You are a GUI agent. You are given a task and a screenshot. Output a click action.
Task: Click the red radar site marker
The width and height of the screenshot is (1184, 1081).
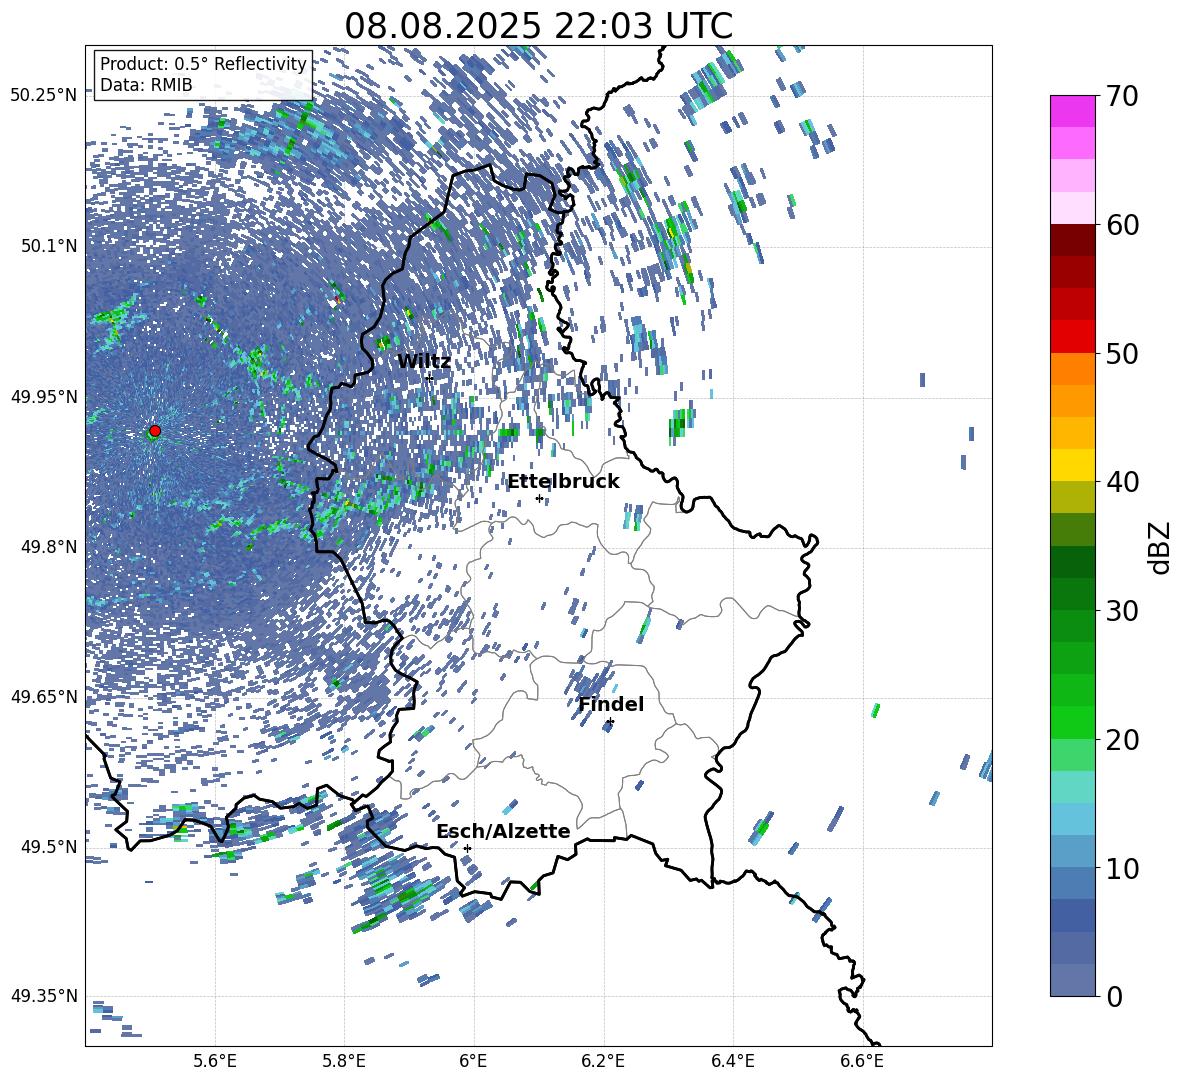155,431
